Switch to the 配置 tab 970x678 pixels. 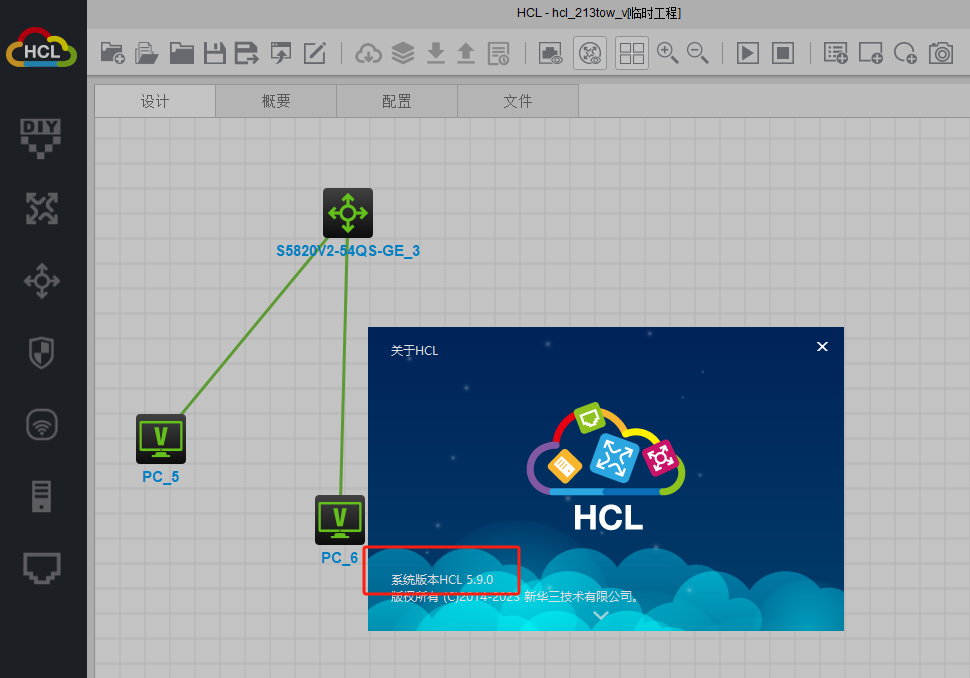click(x=397, y=101)
